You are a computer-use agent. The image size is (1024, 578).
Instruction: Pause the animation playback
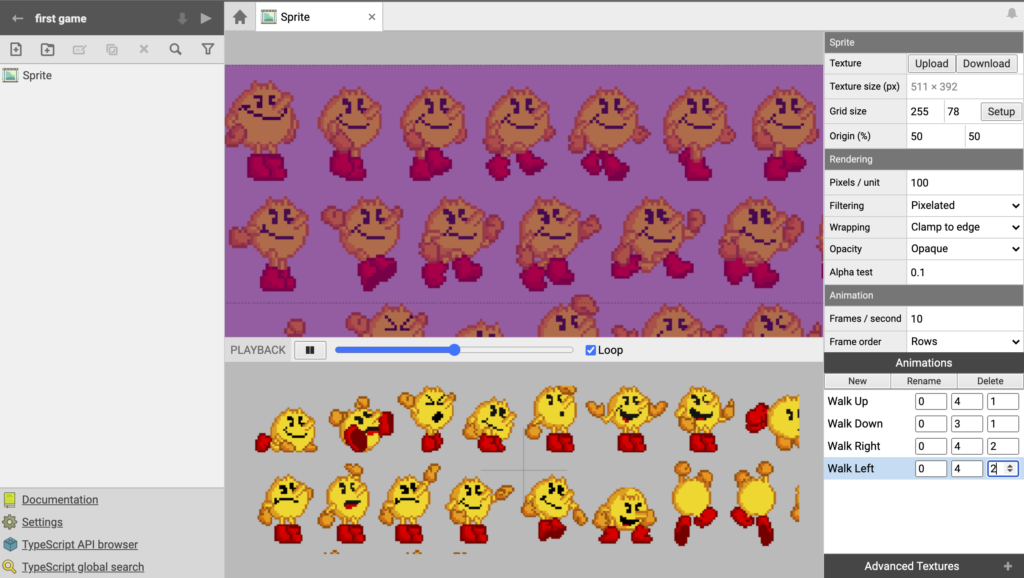310,350
